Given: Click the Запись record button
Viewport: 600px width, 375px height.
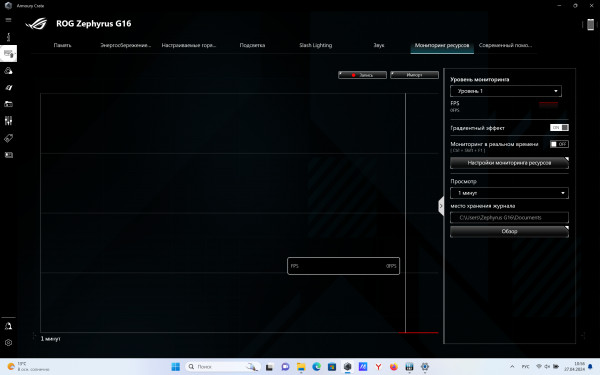Looking at the screenshot, I should coord(362,75).
